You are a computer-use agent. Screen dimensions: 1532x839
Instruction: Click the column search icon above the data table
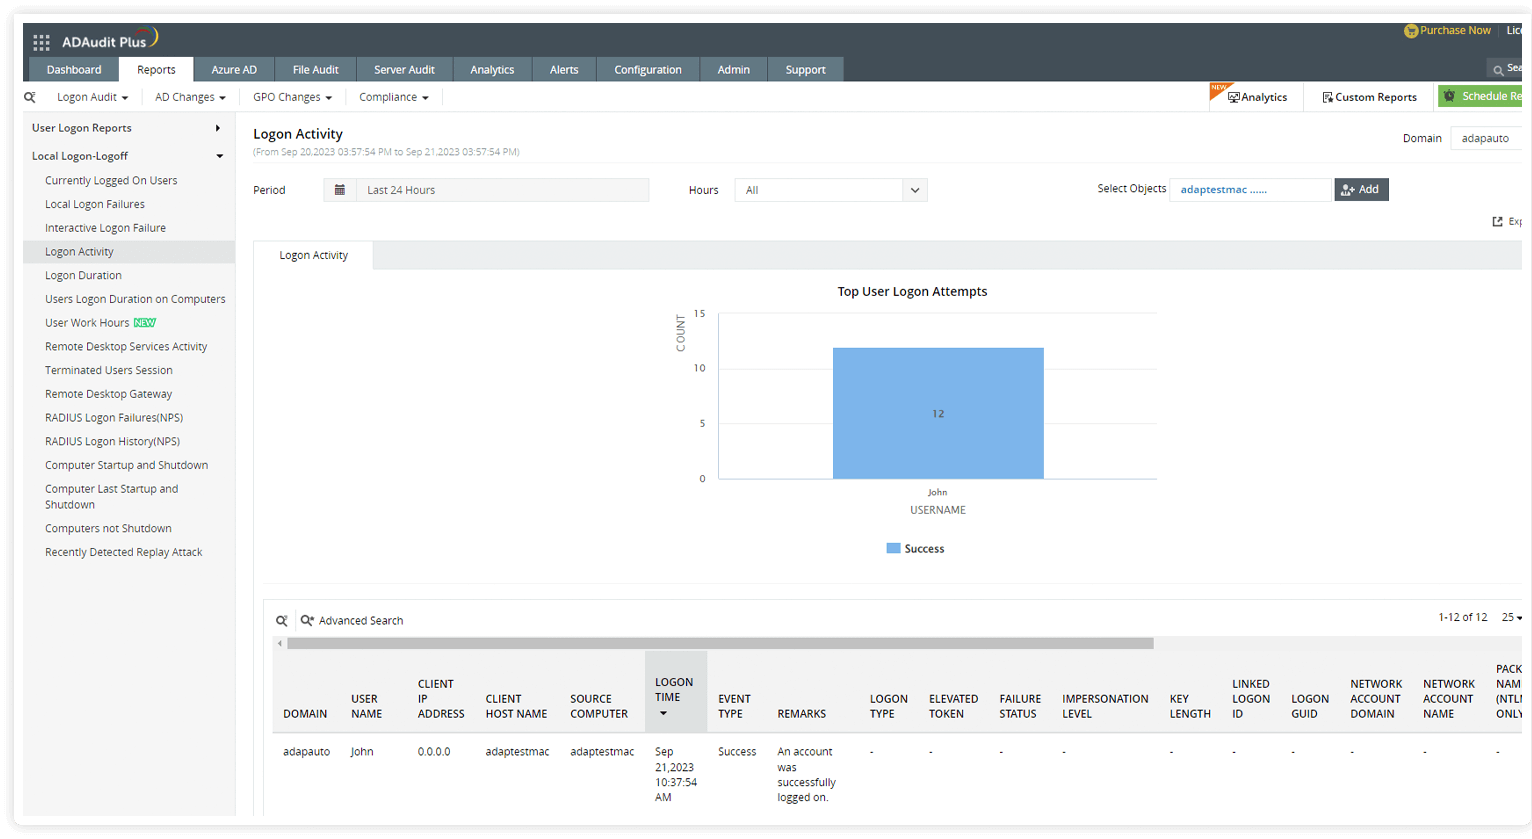point(281,620)
